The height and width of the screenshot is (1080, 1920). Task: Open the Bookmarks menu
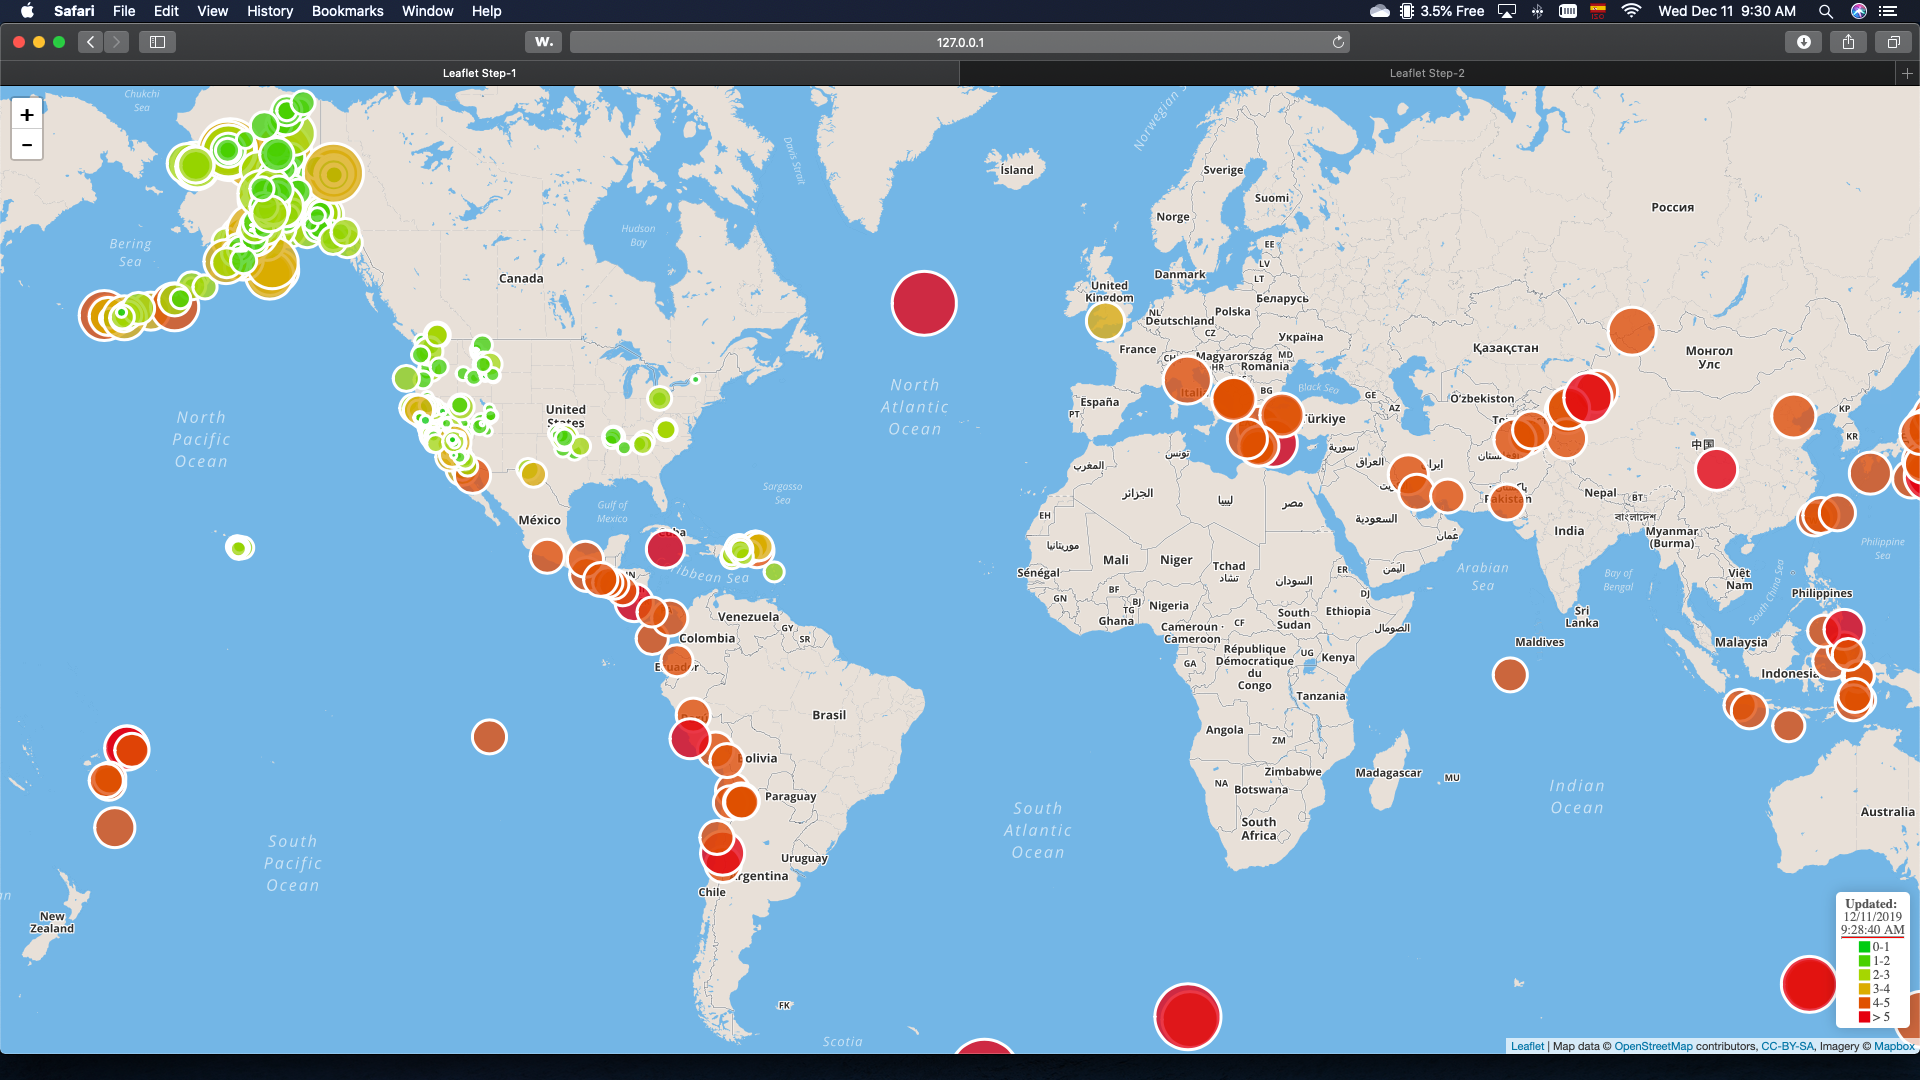[x=347, y=11]
